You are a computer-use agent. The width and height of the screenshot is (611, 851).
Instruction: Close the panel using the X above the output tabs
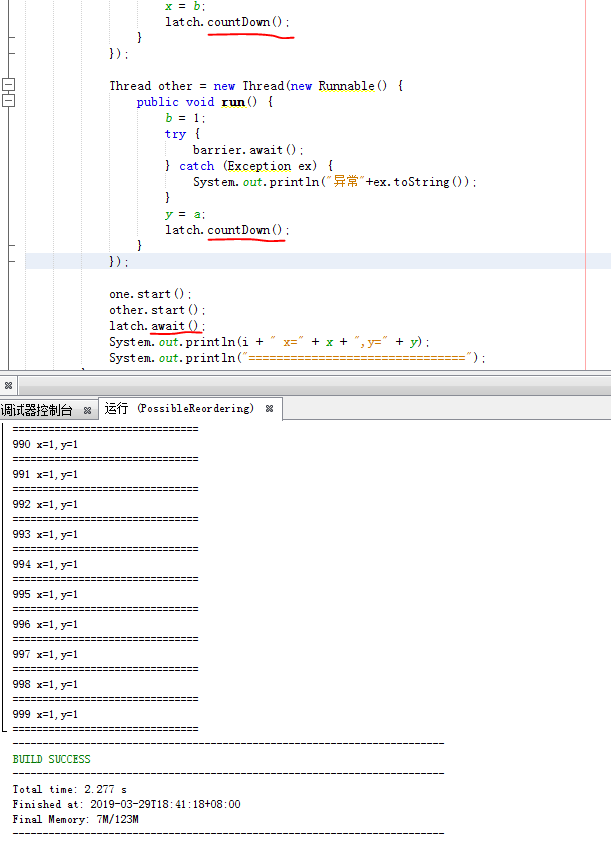click(x=8, y=385)
